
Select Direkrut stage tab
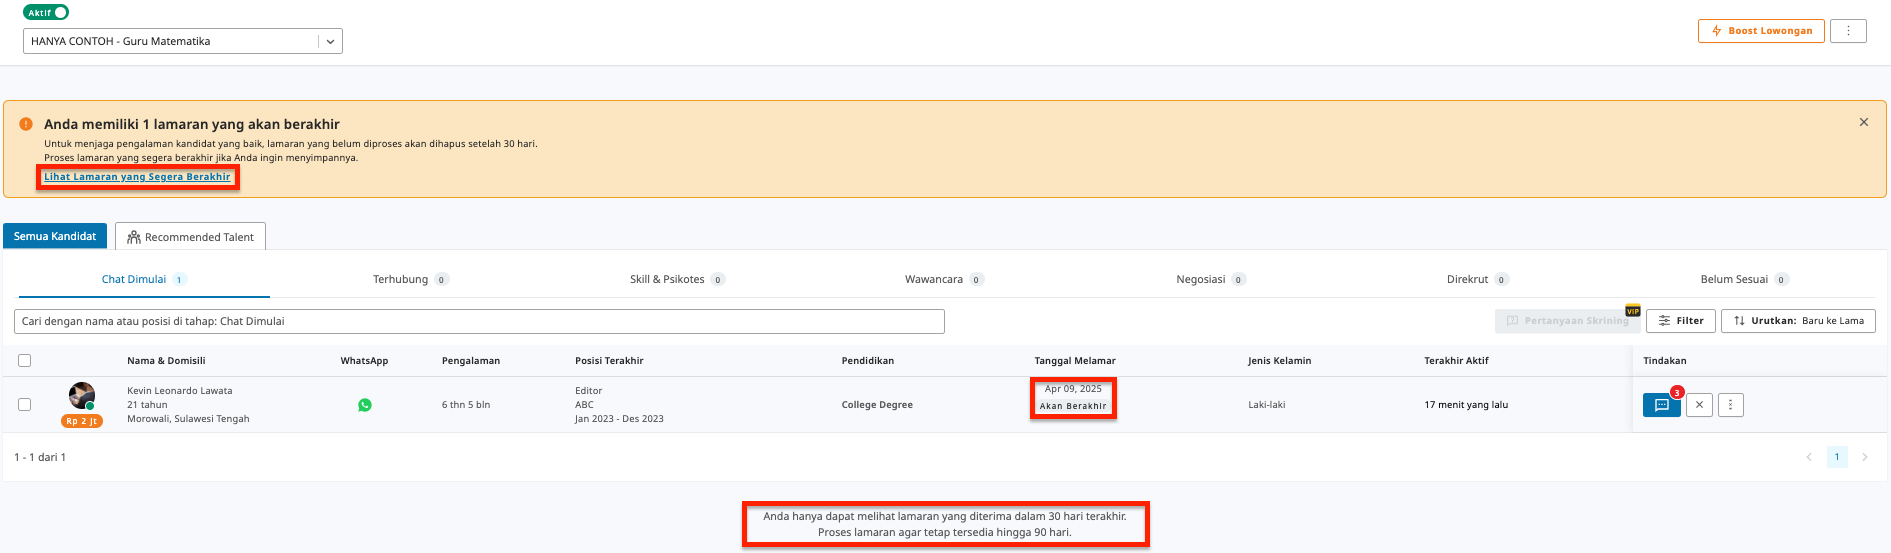tap(1477, 279)
